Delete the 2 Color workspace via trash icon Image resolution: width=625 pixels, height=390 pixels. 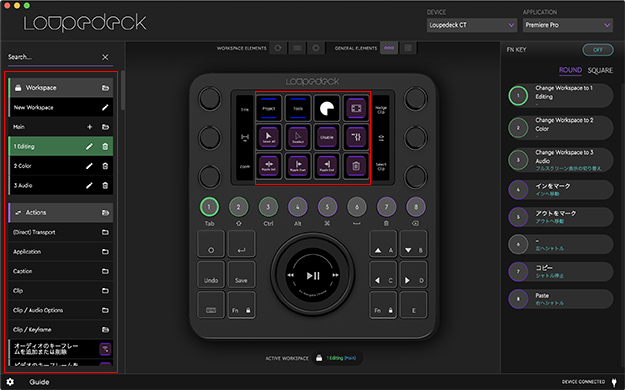pyautogui.click(x=105, y=166)
